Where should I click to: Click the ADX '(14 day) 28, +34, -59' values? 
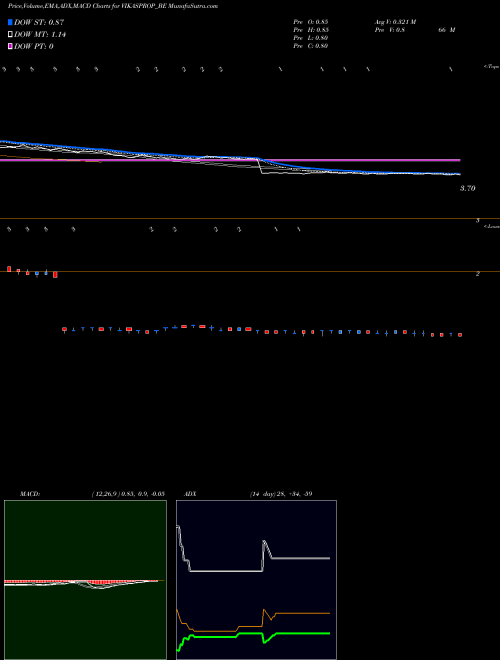click(281, 494)
